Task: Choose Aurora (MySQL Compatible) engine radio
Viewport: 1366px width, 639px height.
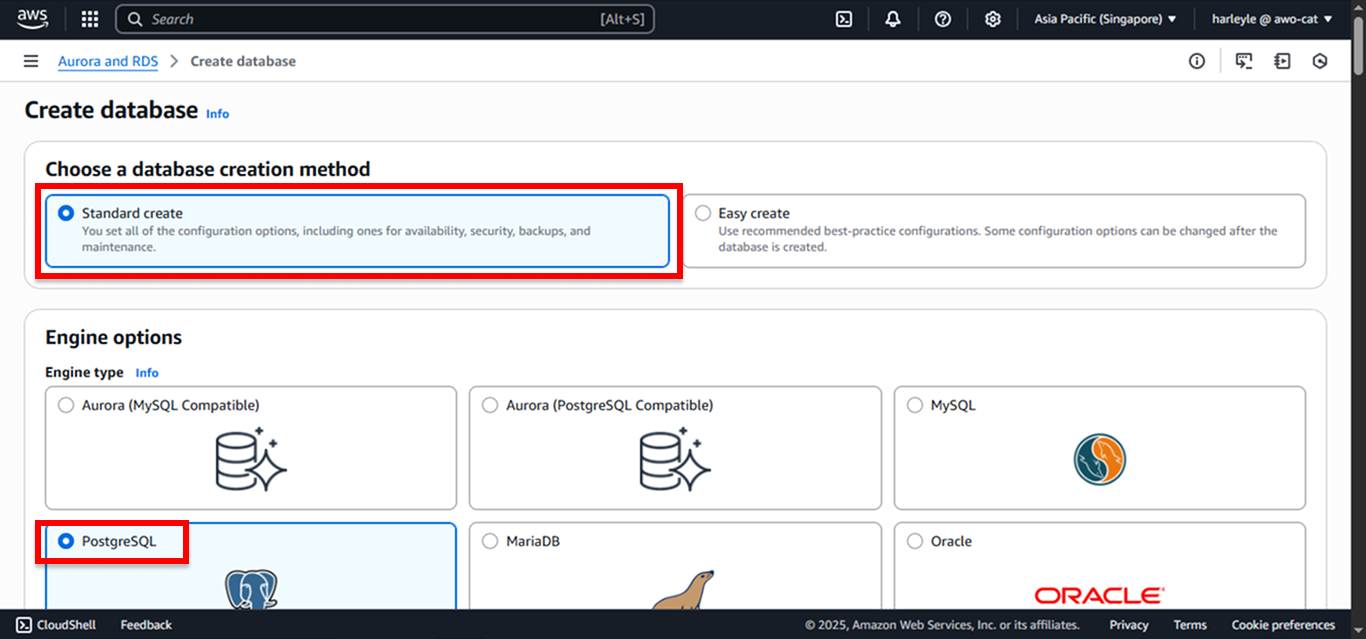Action: tap(66, 405)
